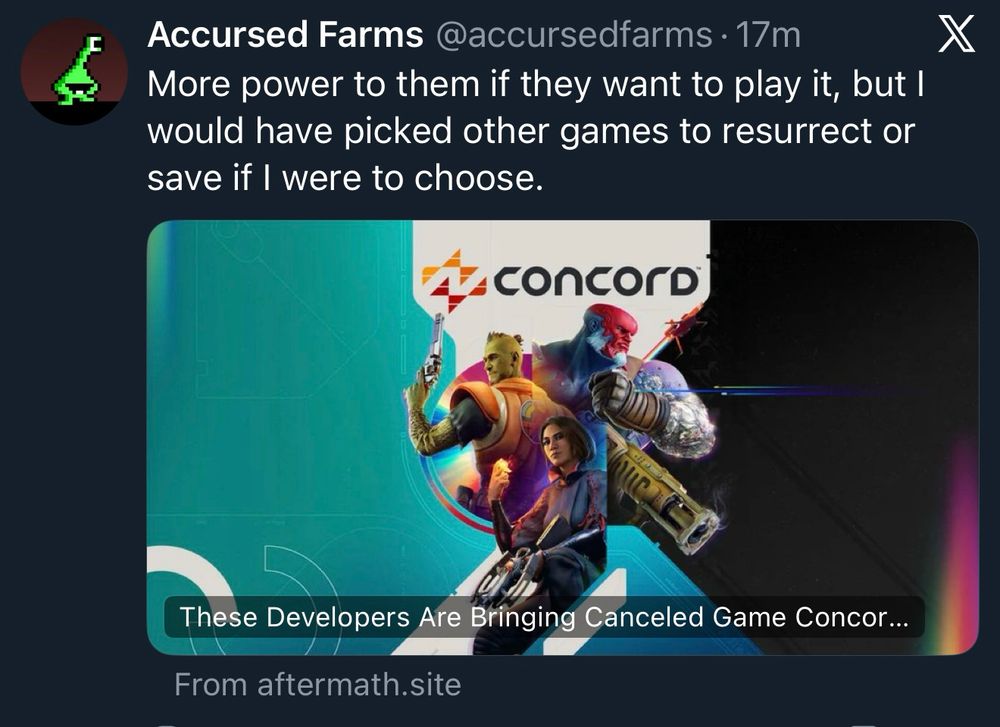Open the @accursedfarms handle link
This screenshot has height=727, width=1000.
coord(574,35)
